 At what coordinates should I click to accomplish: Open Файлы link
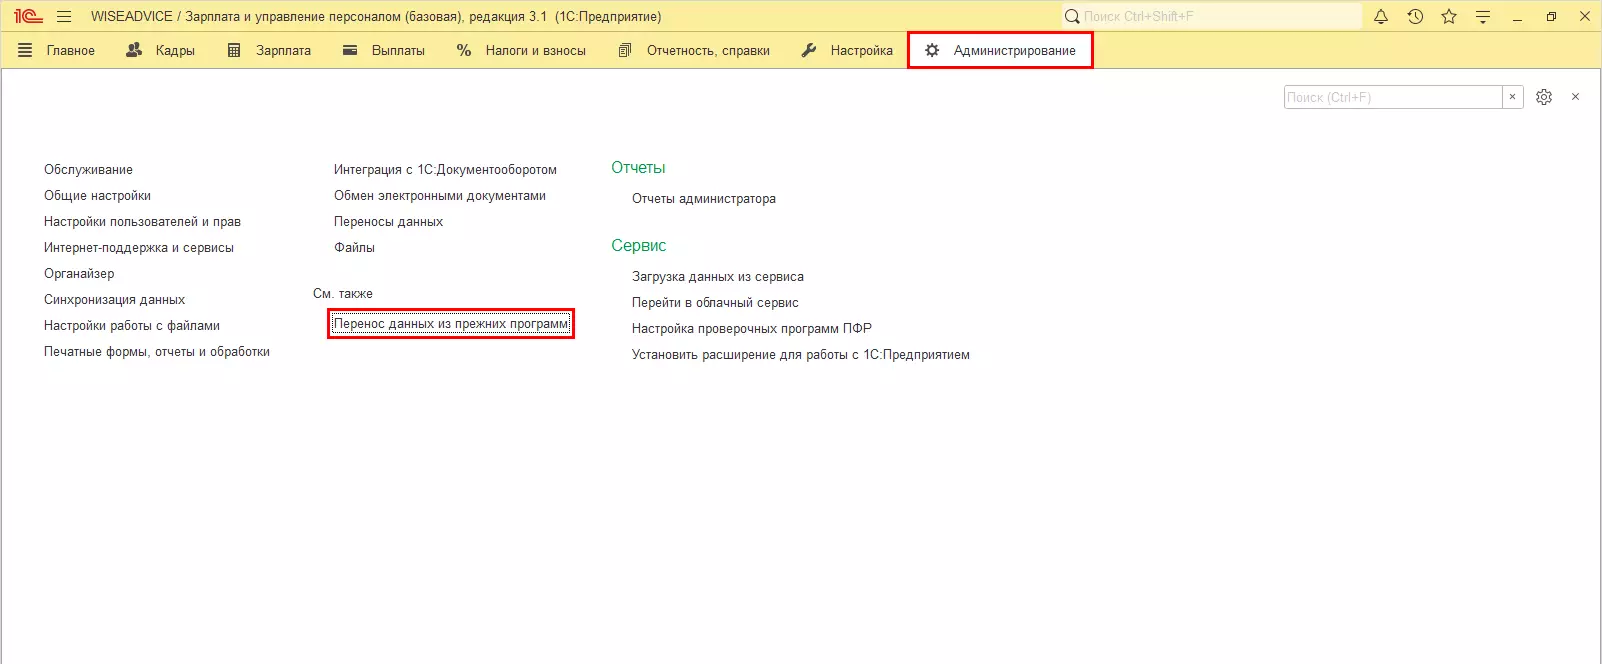354,248
